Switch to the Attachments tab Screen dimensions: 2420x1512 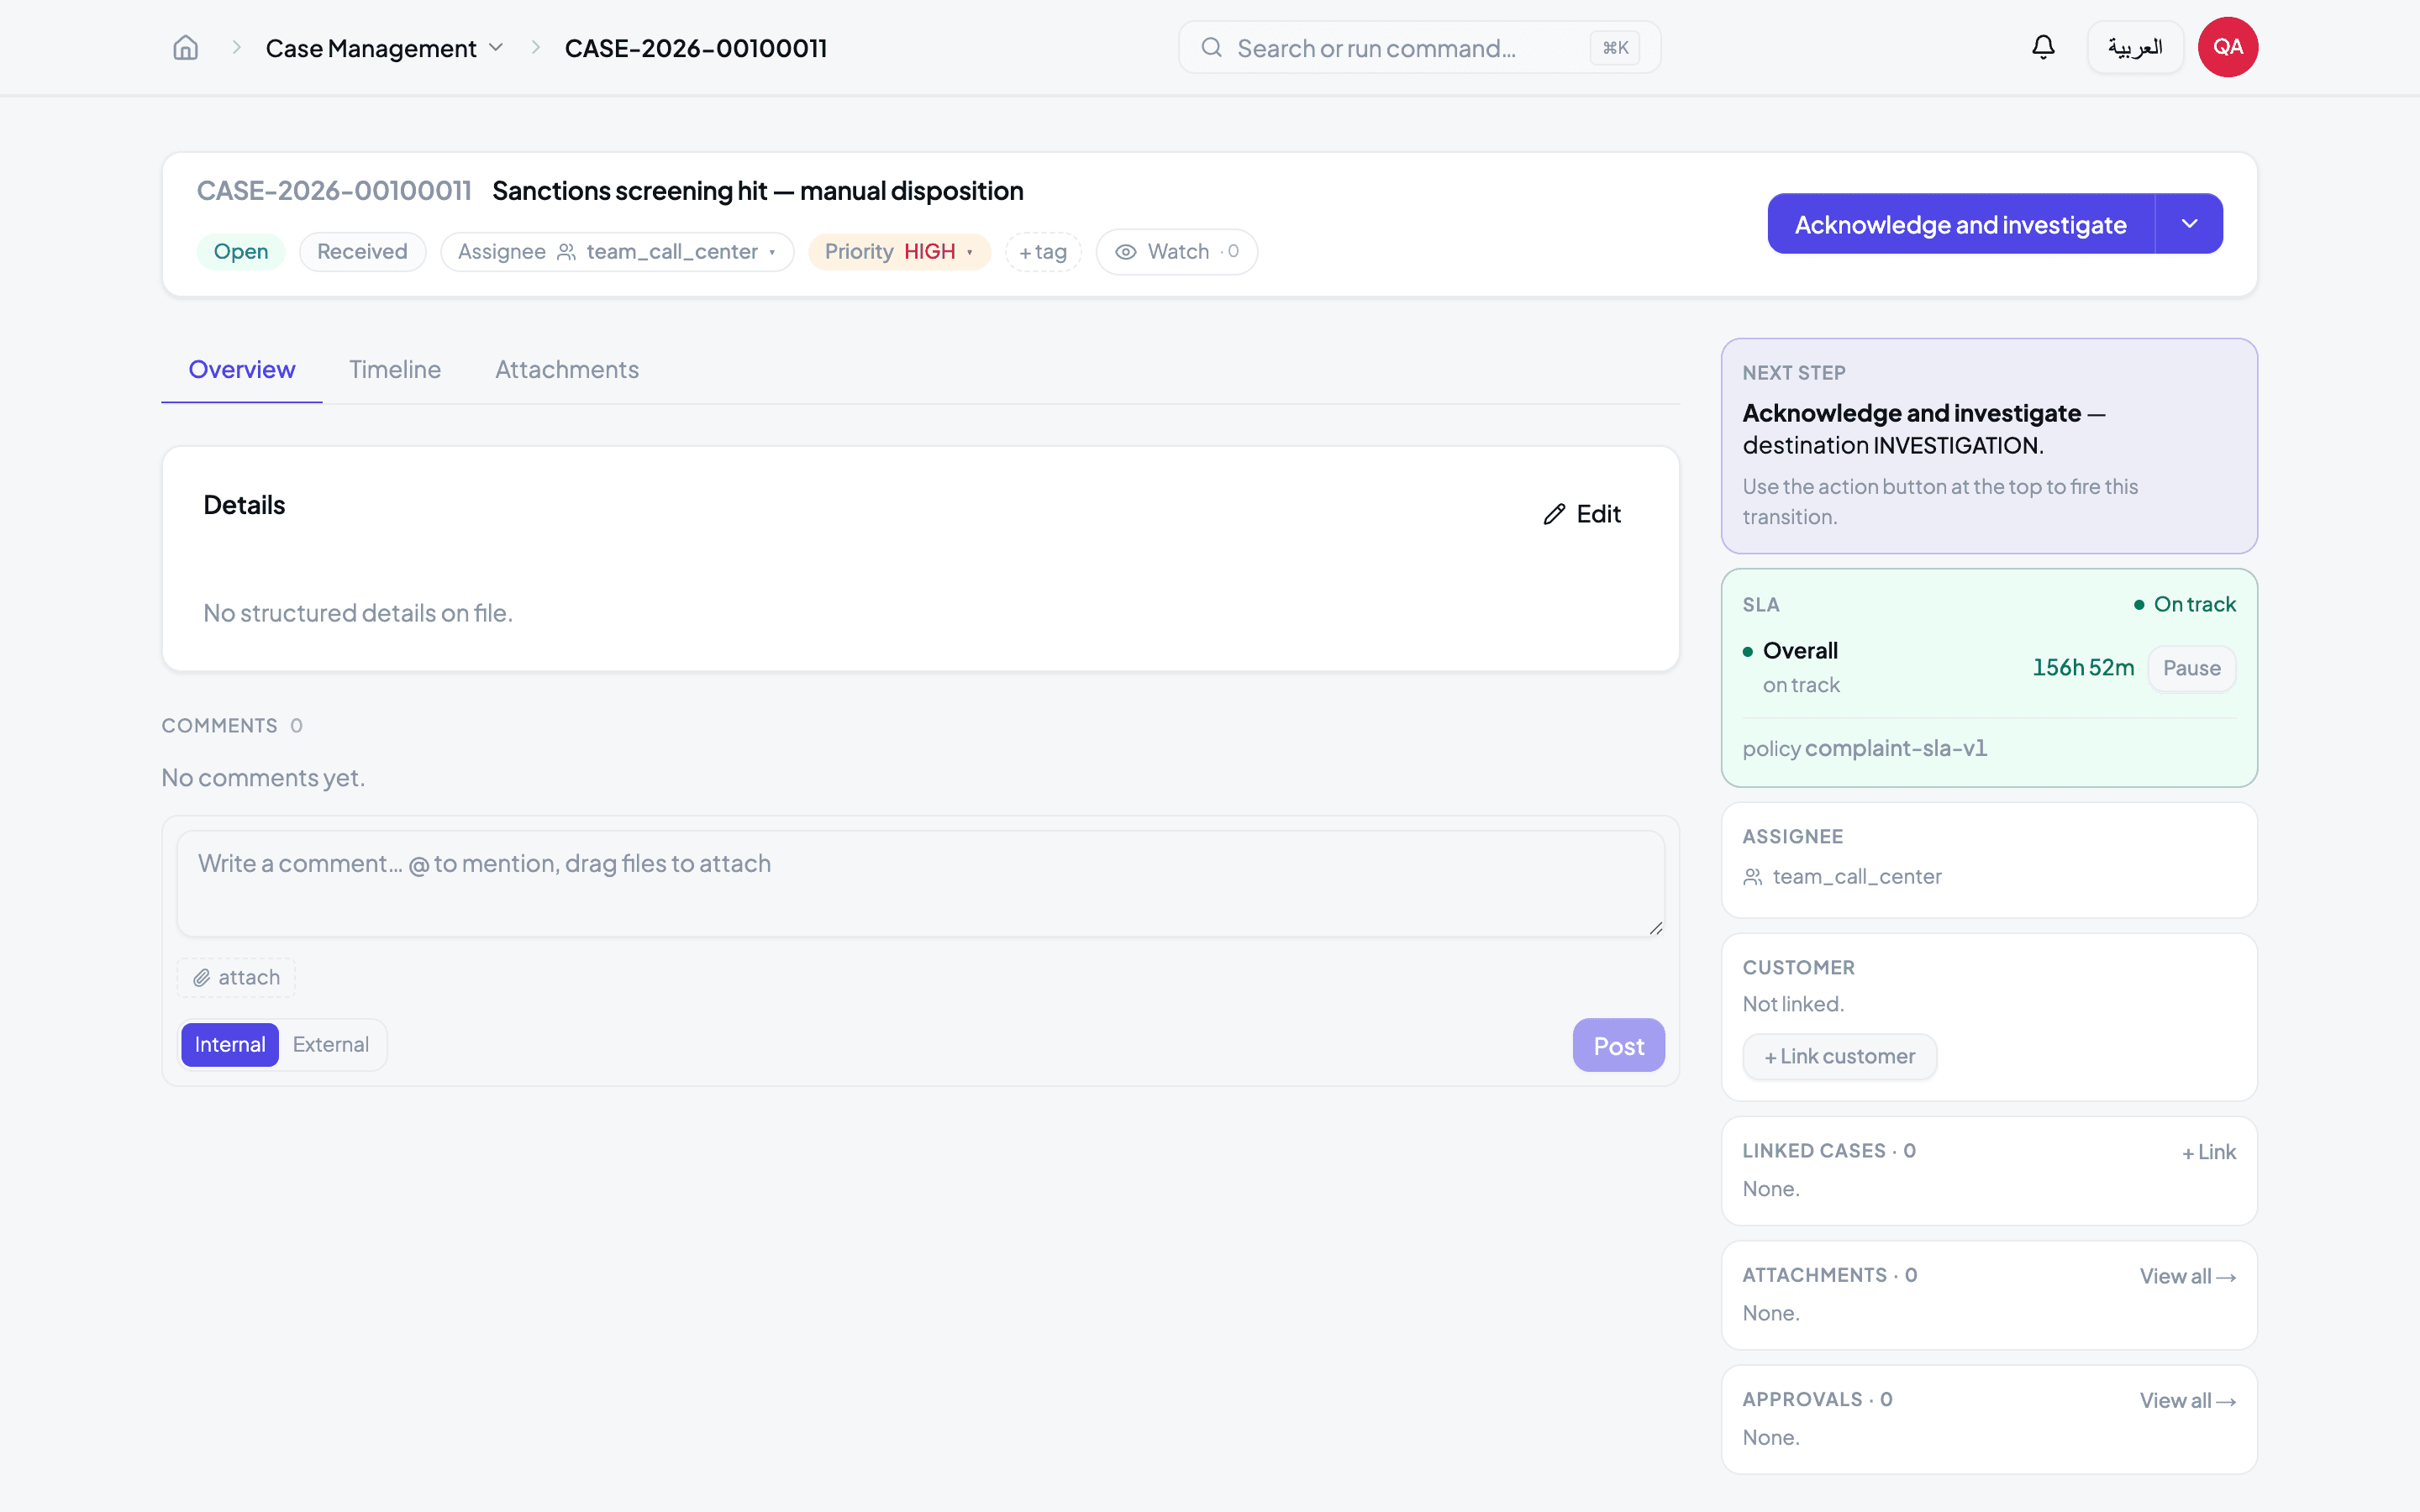(x=567, y=369)
